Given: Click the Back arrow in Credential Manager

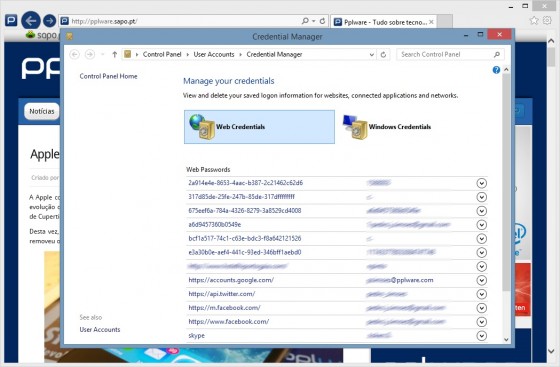Looking at the screenshot, I should click(x=75, y=54).
